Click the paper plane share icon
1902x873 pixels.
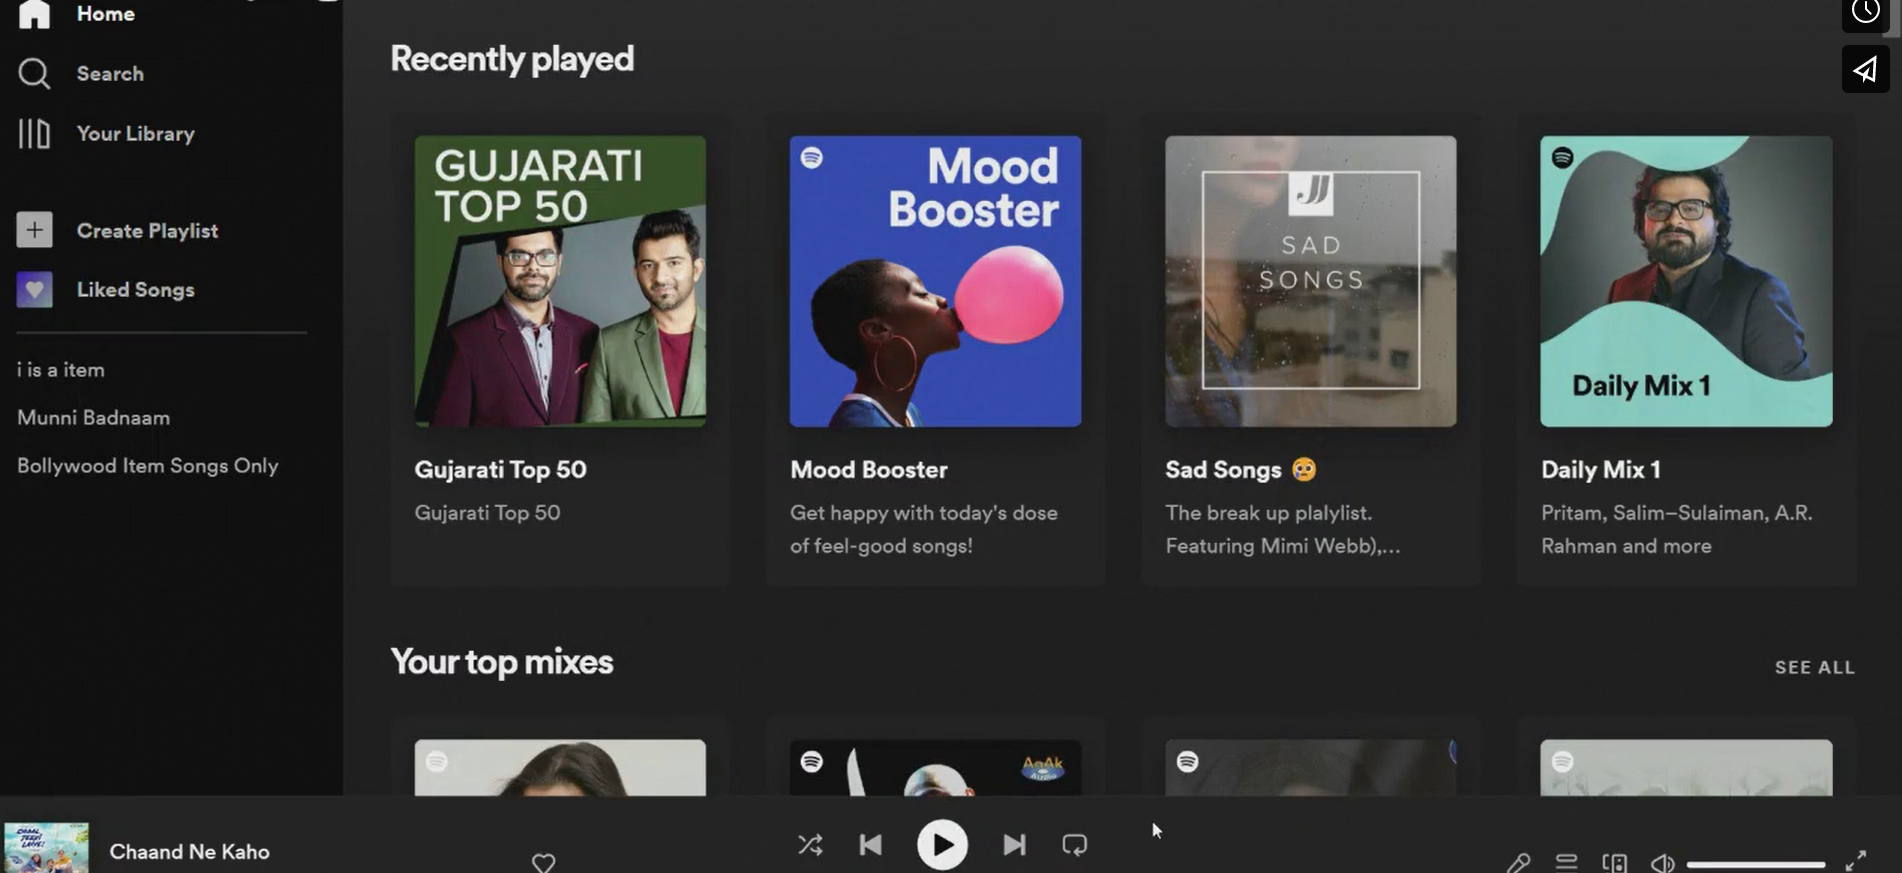point(1865,69)
